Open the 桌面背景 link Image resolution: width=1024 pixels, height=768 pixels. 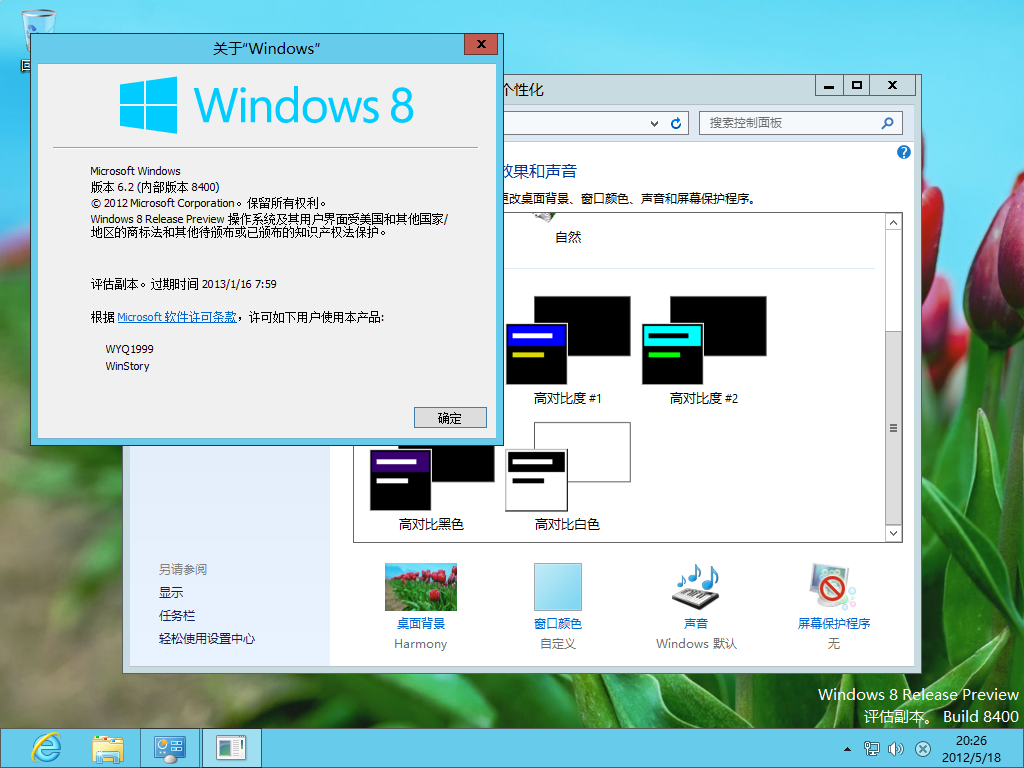(x=421, y=624)
